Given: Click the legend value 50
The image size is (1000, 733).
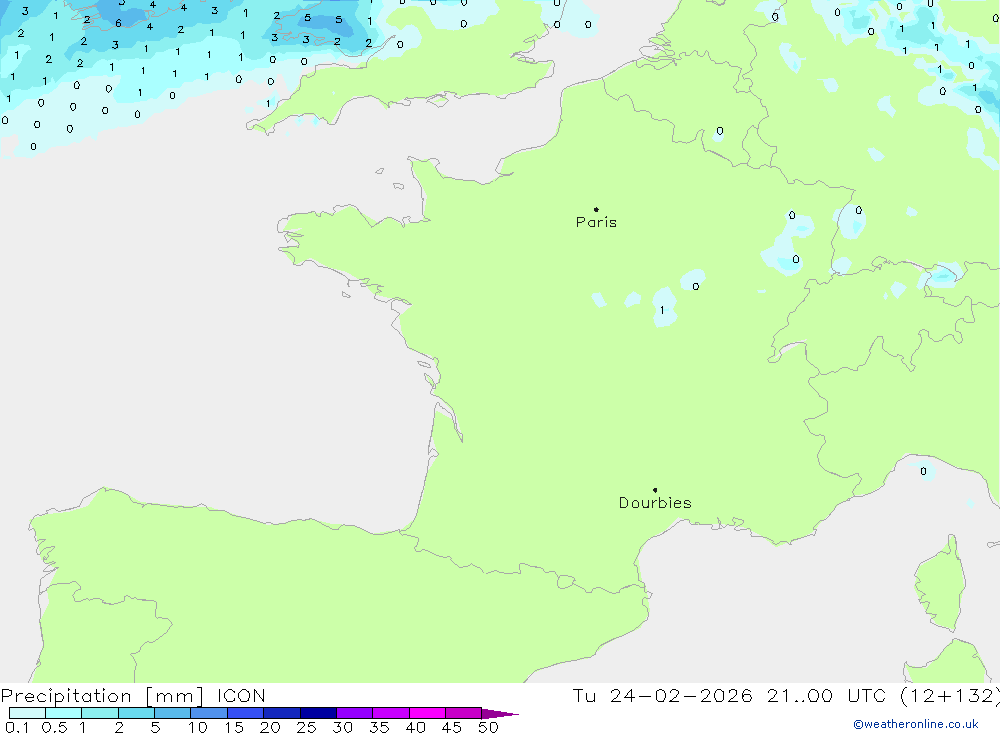Looking at the screenshot, I should 488,727.
